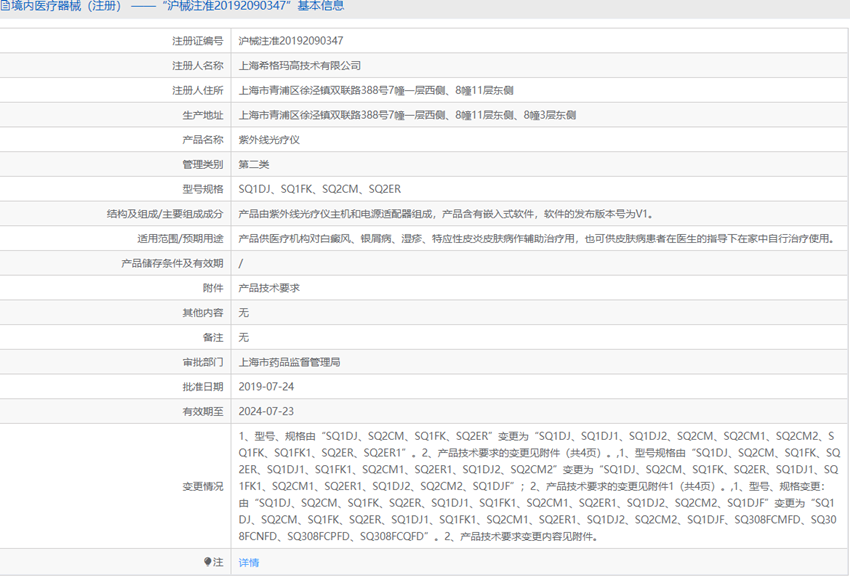The image size is (850, 577).
Task: Click the 产品技术要求 attachment value
Action: point(269,288)
